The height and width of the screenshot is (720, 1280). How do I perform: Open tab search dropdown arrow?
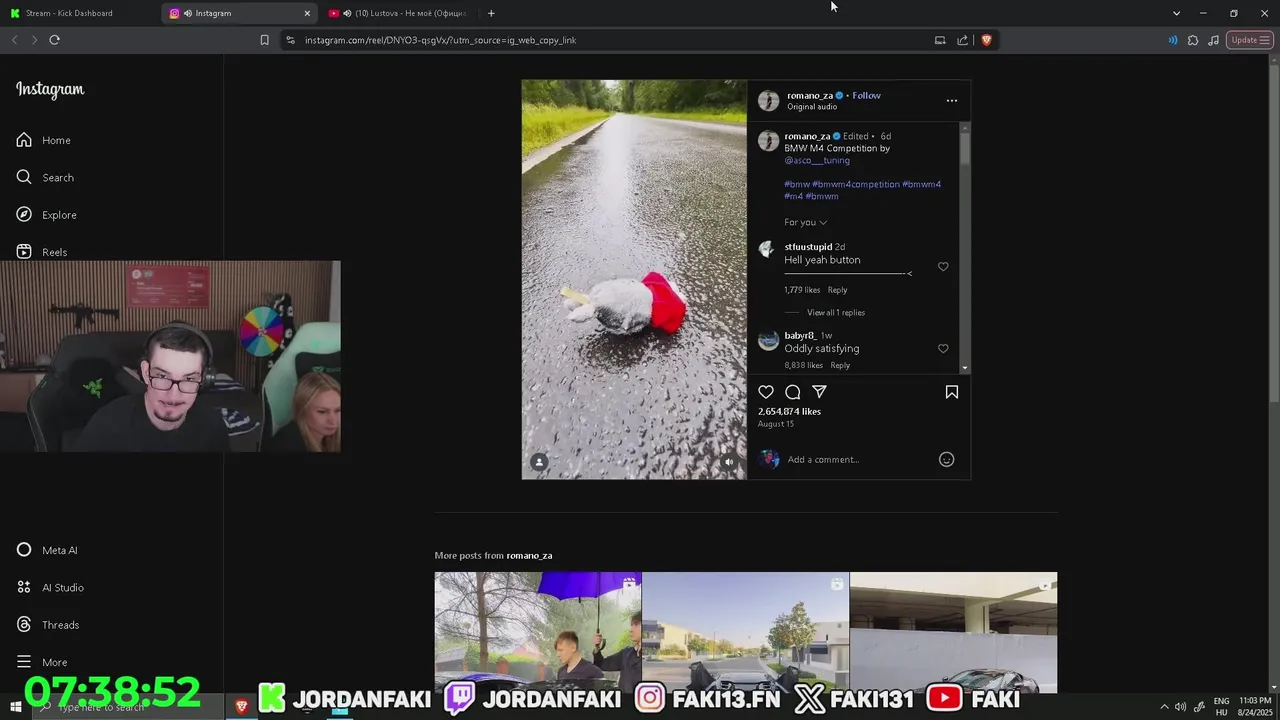(1176, 13)
